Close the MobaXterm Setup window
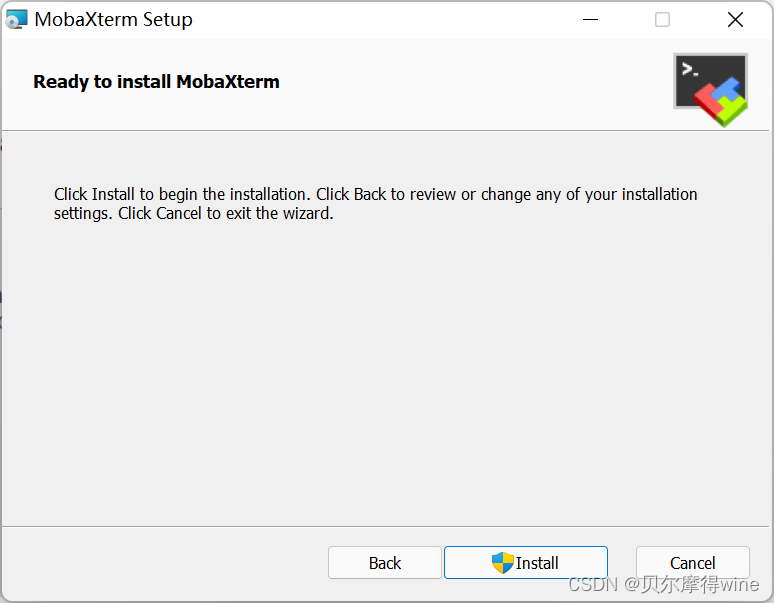This screenshot has width=774, height=603. tap(735, 20)
